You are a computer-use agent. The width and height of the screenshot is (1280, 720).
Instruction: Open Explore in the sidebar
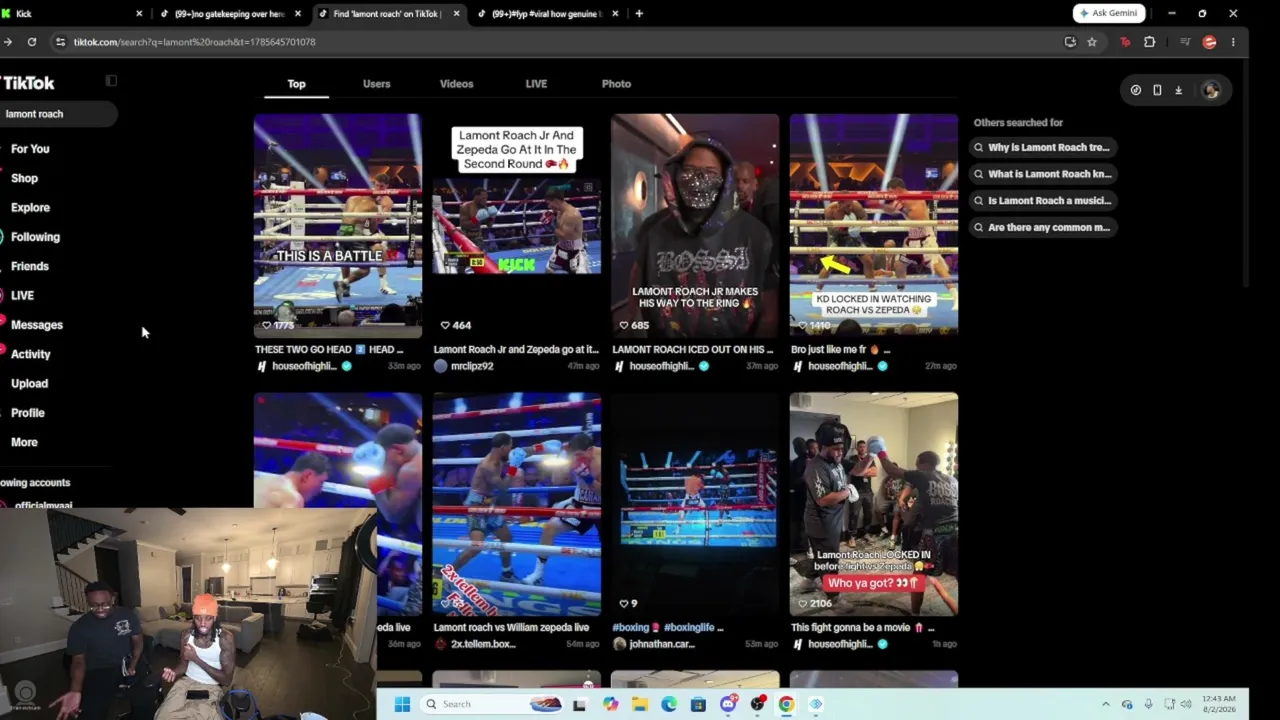pyautogui.click(x=30, y=208)
